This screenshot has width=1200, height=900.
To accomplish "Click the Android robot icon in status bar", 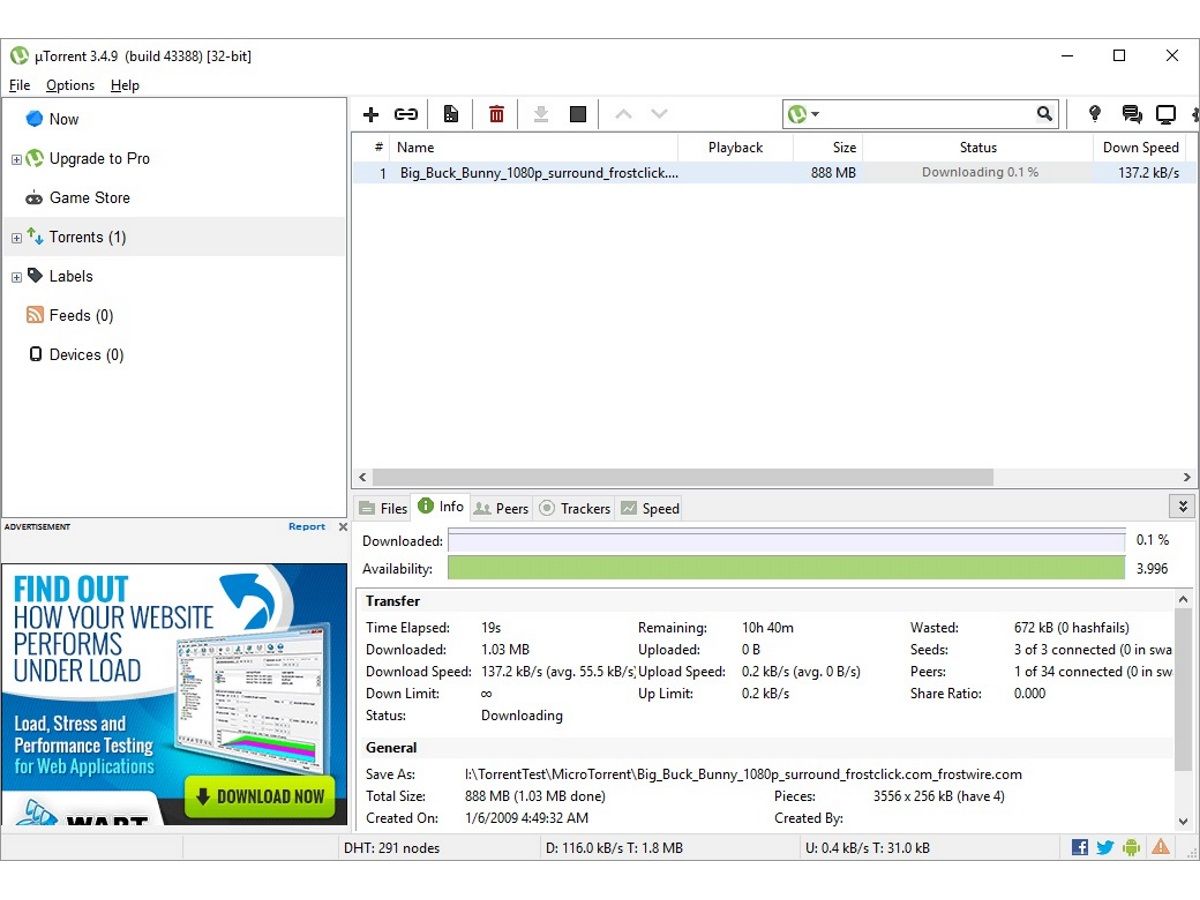I will [x=1131, y=847].
